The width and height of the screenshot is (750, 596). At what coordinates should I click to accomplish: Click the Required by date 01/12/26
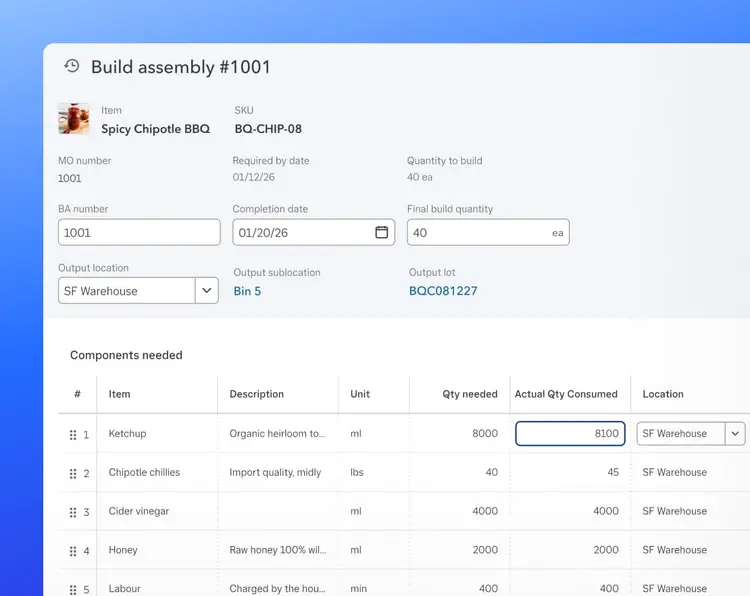pos(254,177)
